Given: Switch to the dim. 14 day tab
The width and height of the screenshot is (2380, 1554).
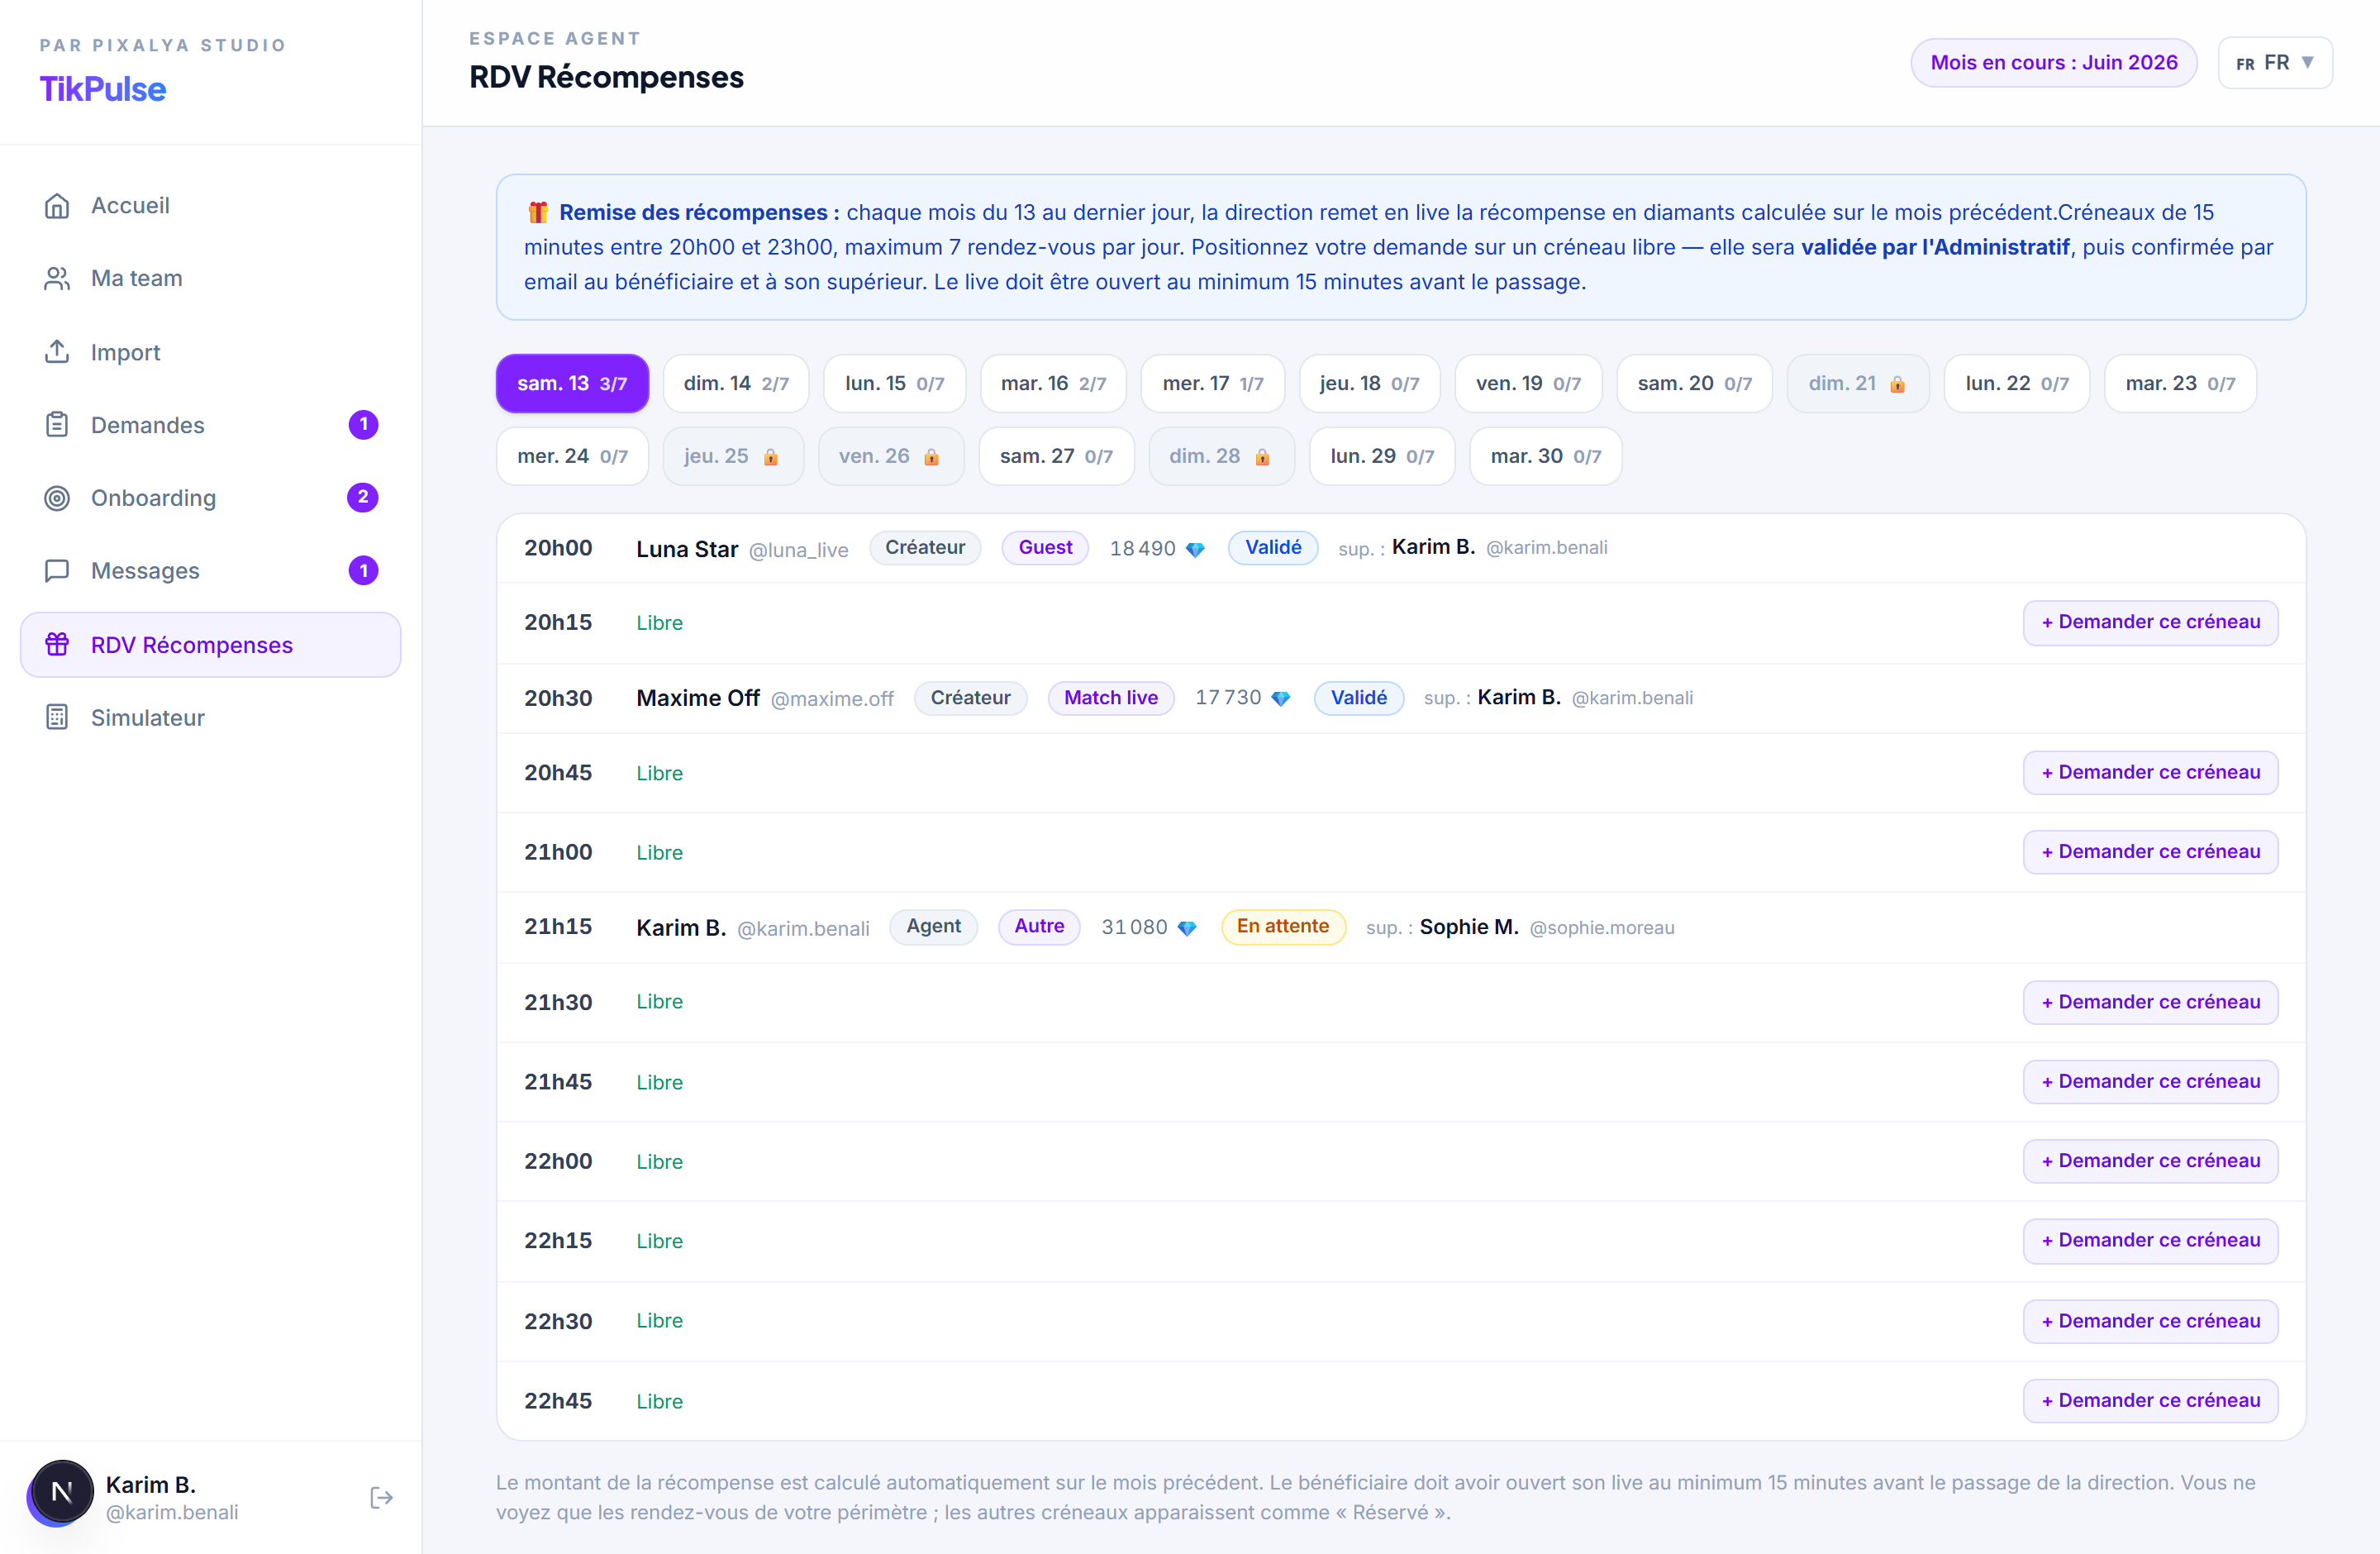Looking at the screenshot, I should (736, 384).
